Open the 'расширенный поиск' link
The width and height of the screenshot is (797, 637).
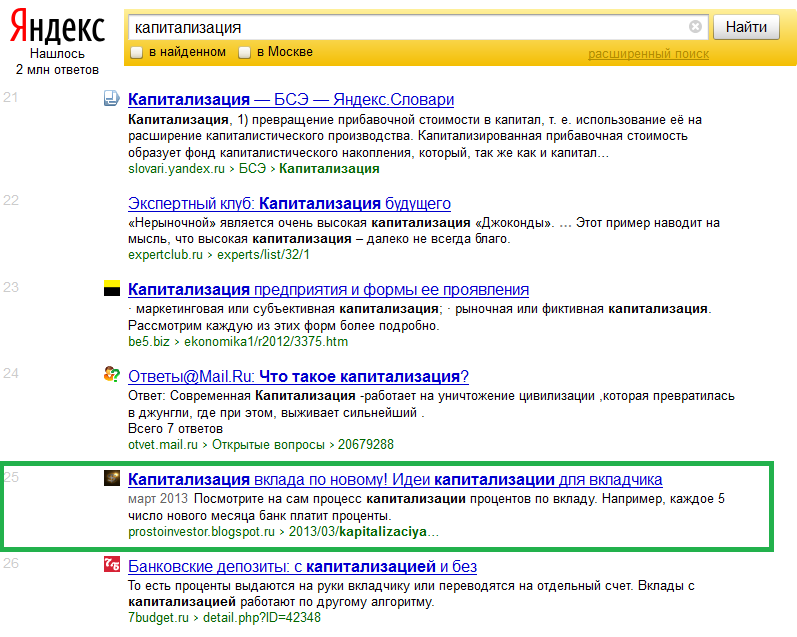(x=648, y=54)
